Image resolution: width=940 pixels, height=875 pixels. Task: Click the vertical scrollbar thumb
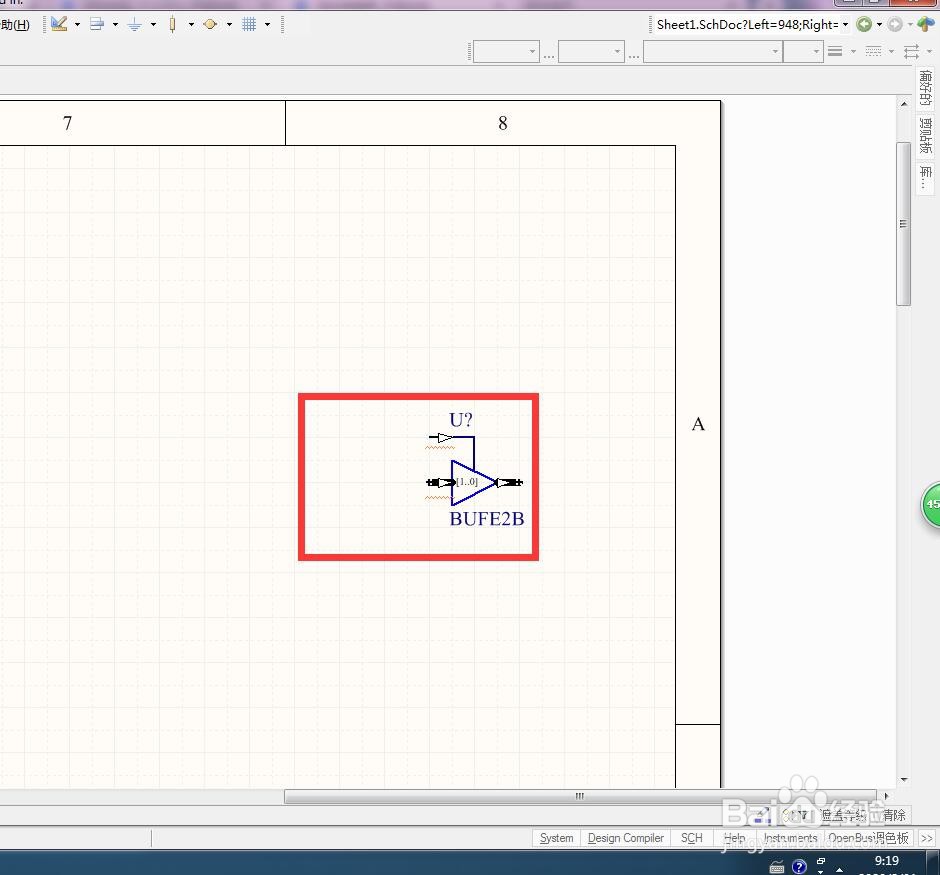pos(903,224)
